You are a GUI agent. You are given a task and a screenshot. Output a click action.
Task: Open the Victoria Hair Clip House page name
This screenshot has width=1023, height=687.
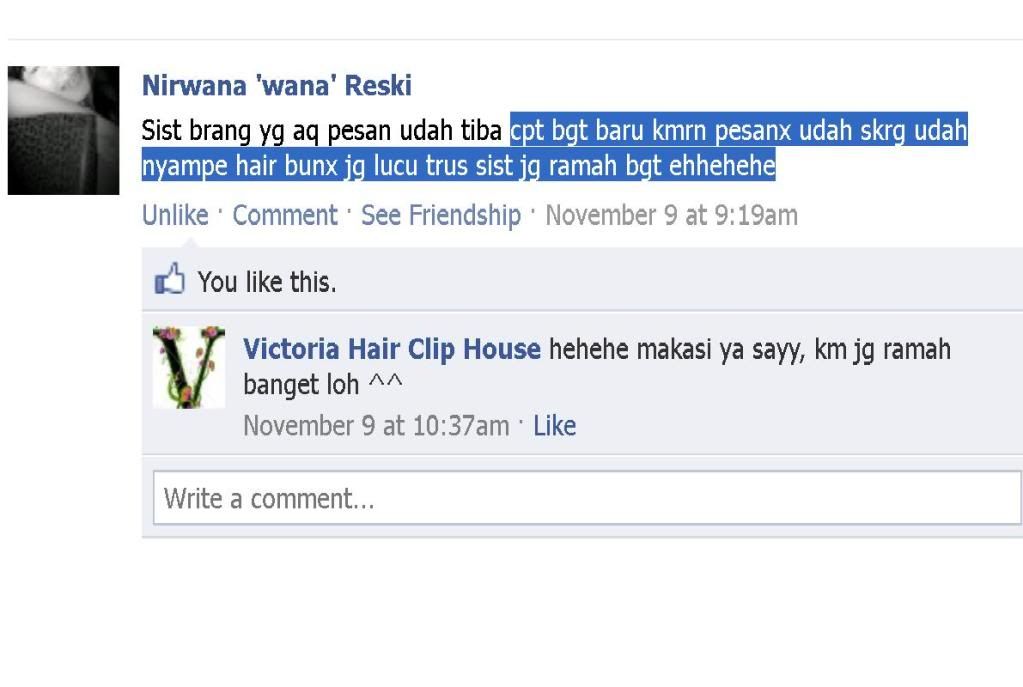tap(391, 349)
